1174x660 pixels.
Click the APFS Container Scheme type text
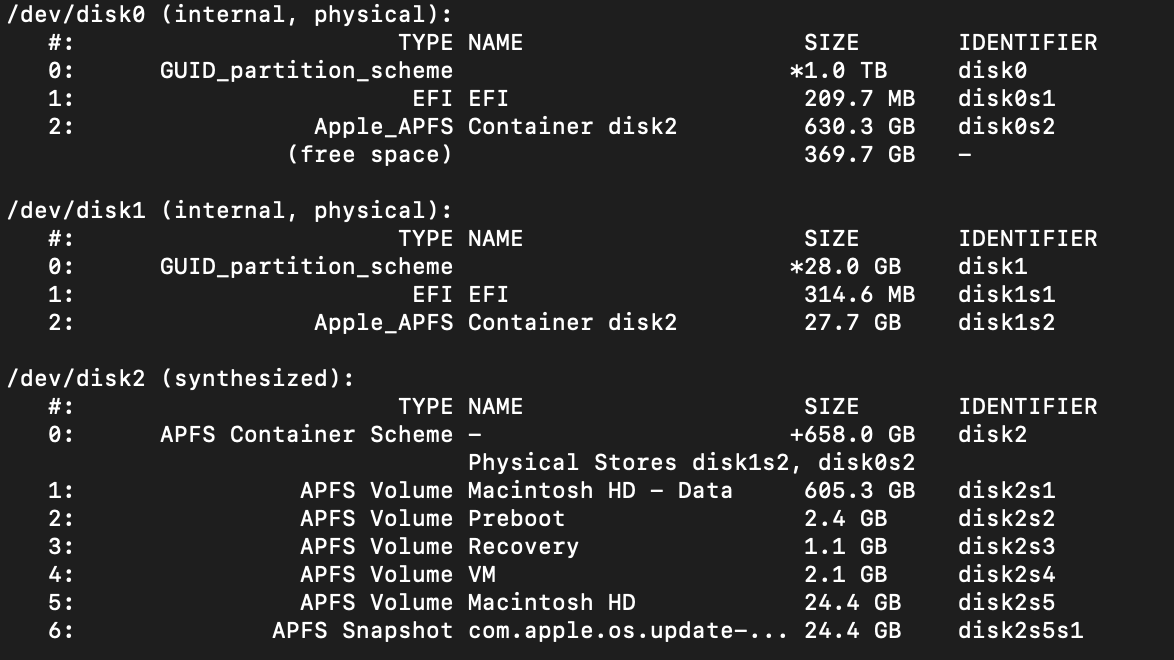(306, 435)
